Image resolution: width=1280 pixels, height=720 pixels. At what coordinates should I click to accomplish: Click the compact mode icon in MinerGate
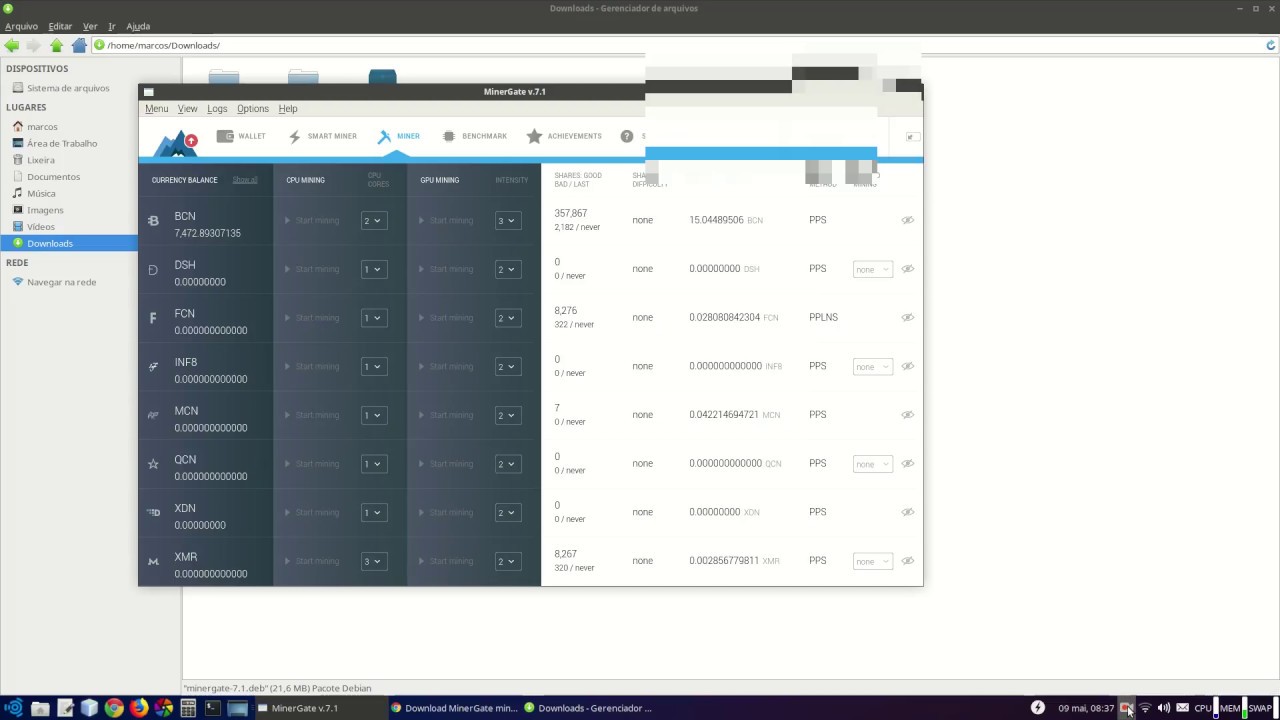pos(912,137)
